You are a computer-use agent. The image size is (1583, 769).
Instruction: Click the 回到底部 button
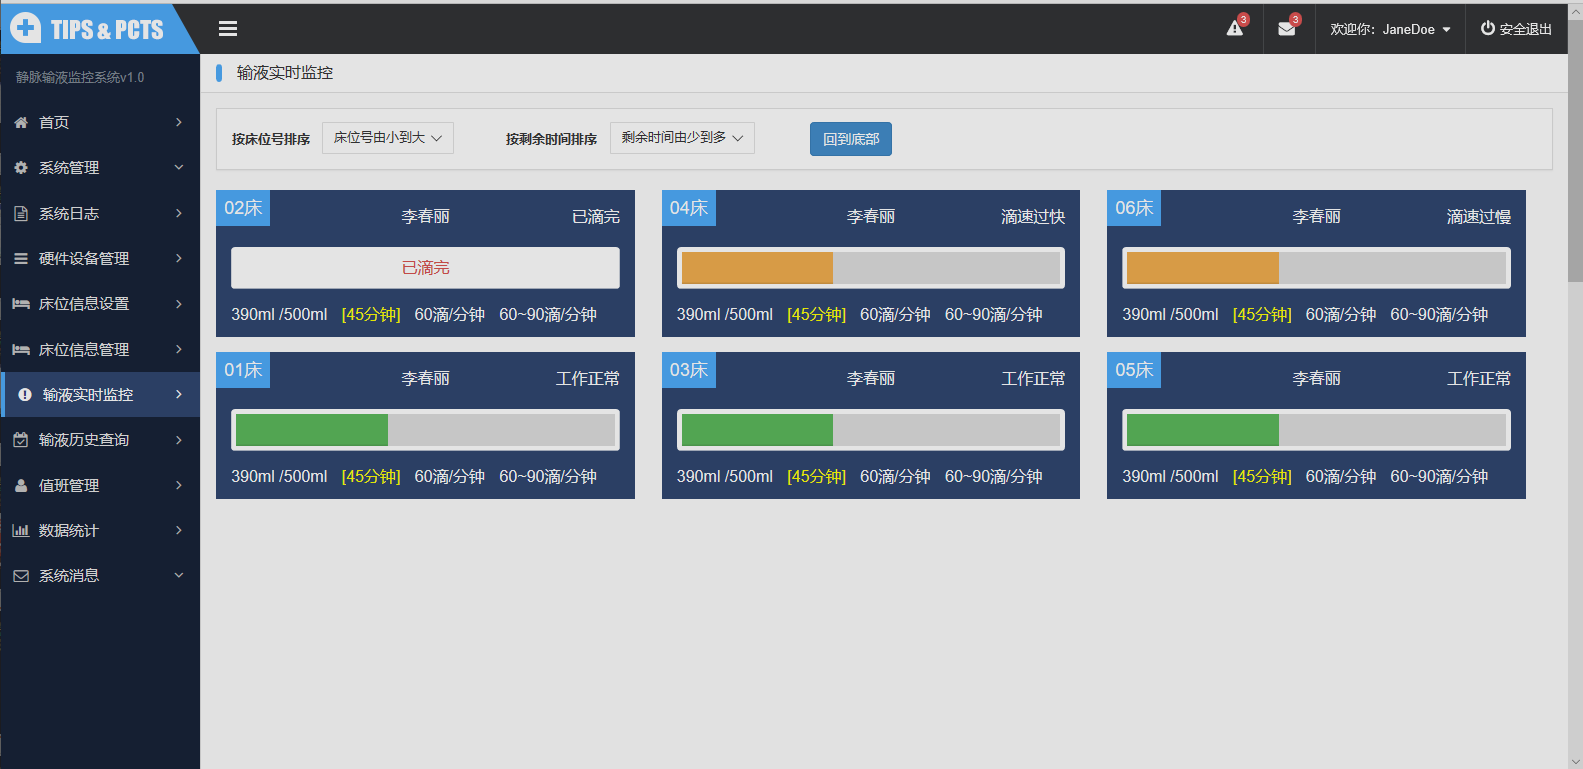click(x=851, y=139)
